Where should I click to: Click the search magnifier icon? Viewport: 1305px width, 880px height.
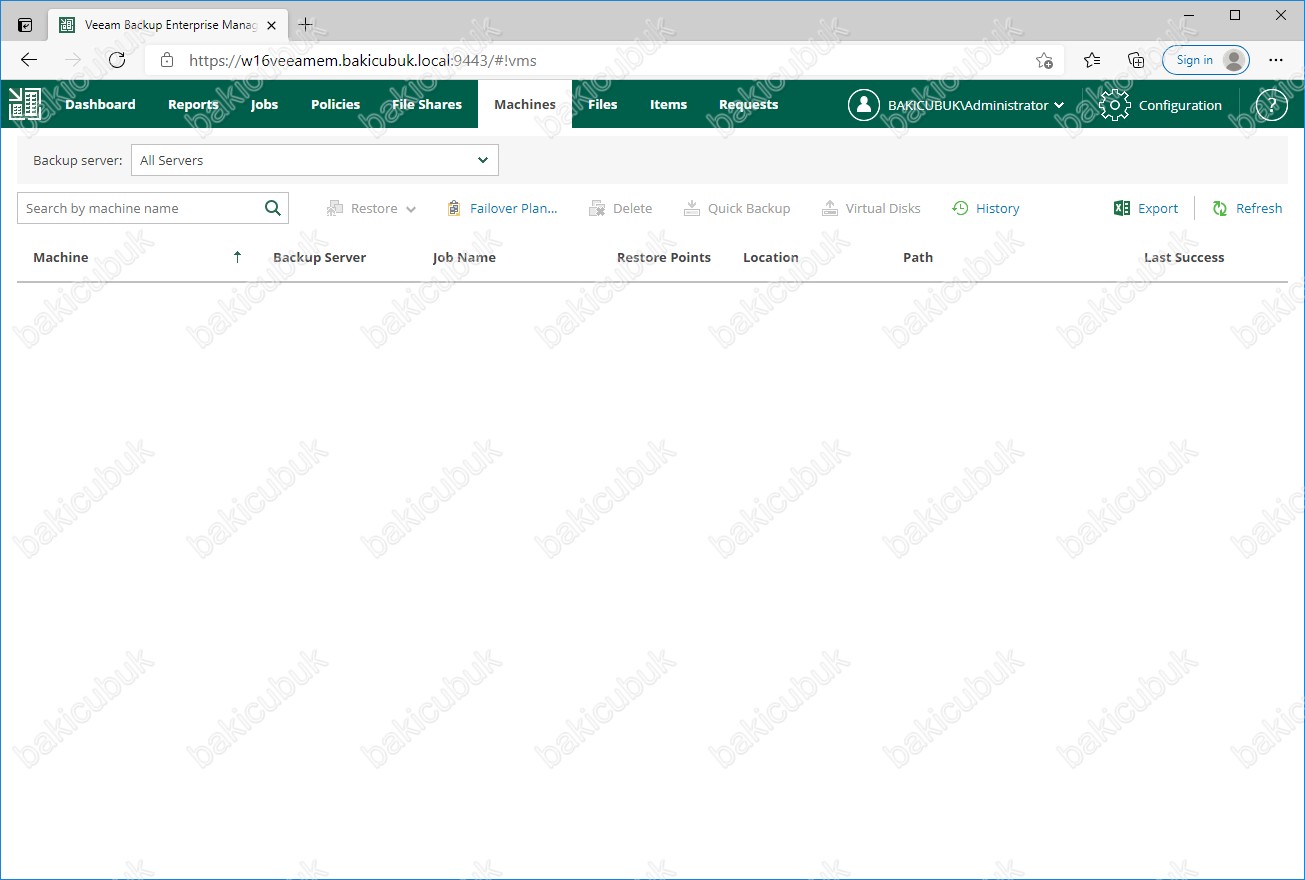pos(273,208)
